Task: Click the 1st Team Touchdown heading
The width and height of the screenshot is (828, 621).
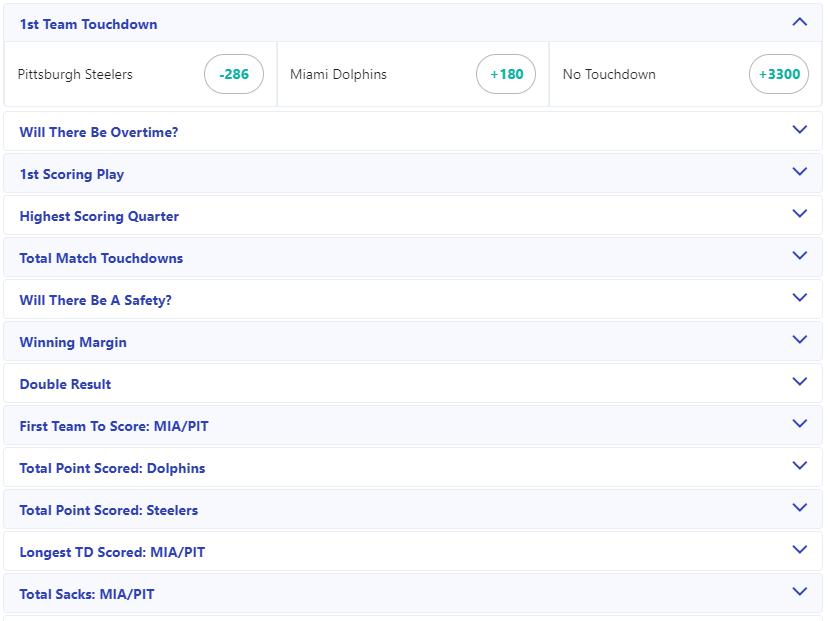Action: 88,24
